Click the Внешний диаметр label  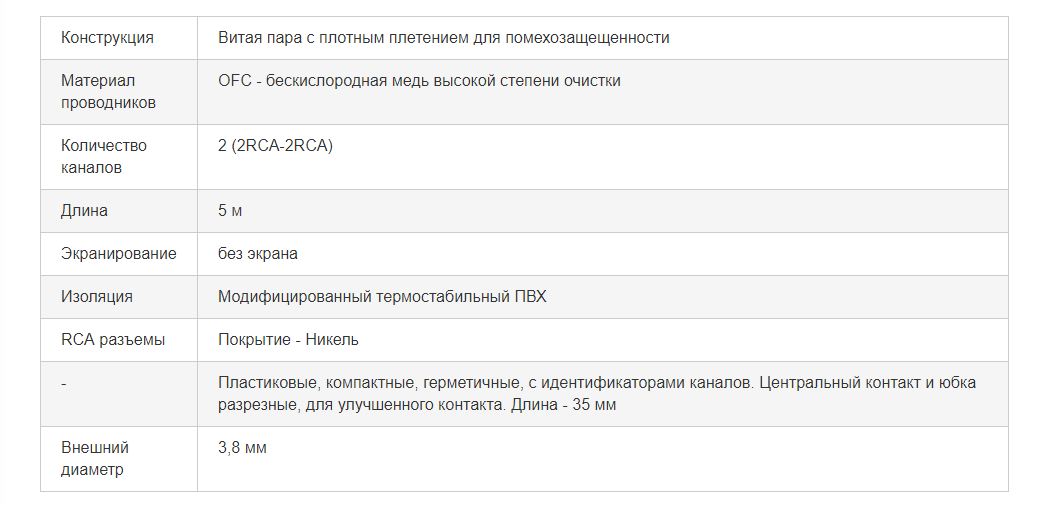pyautogui.click(x=94, y=459)
